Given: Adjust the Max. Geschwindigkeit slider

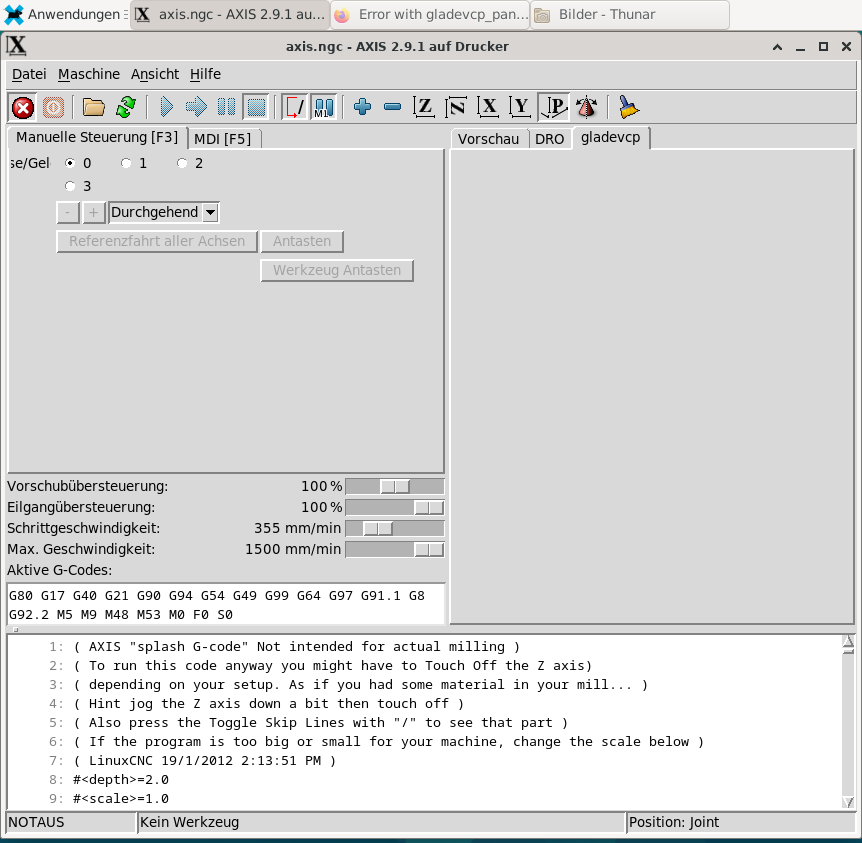Looking at the screenshot, I should click(x=395, y=549).
